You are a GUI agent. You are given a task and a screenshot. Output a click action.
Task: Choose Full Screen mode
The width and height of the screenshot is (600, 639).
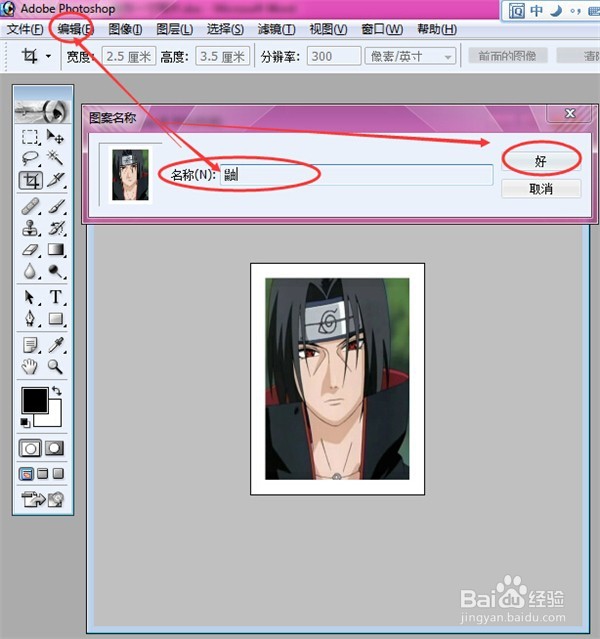pos(58,474)
